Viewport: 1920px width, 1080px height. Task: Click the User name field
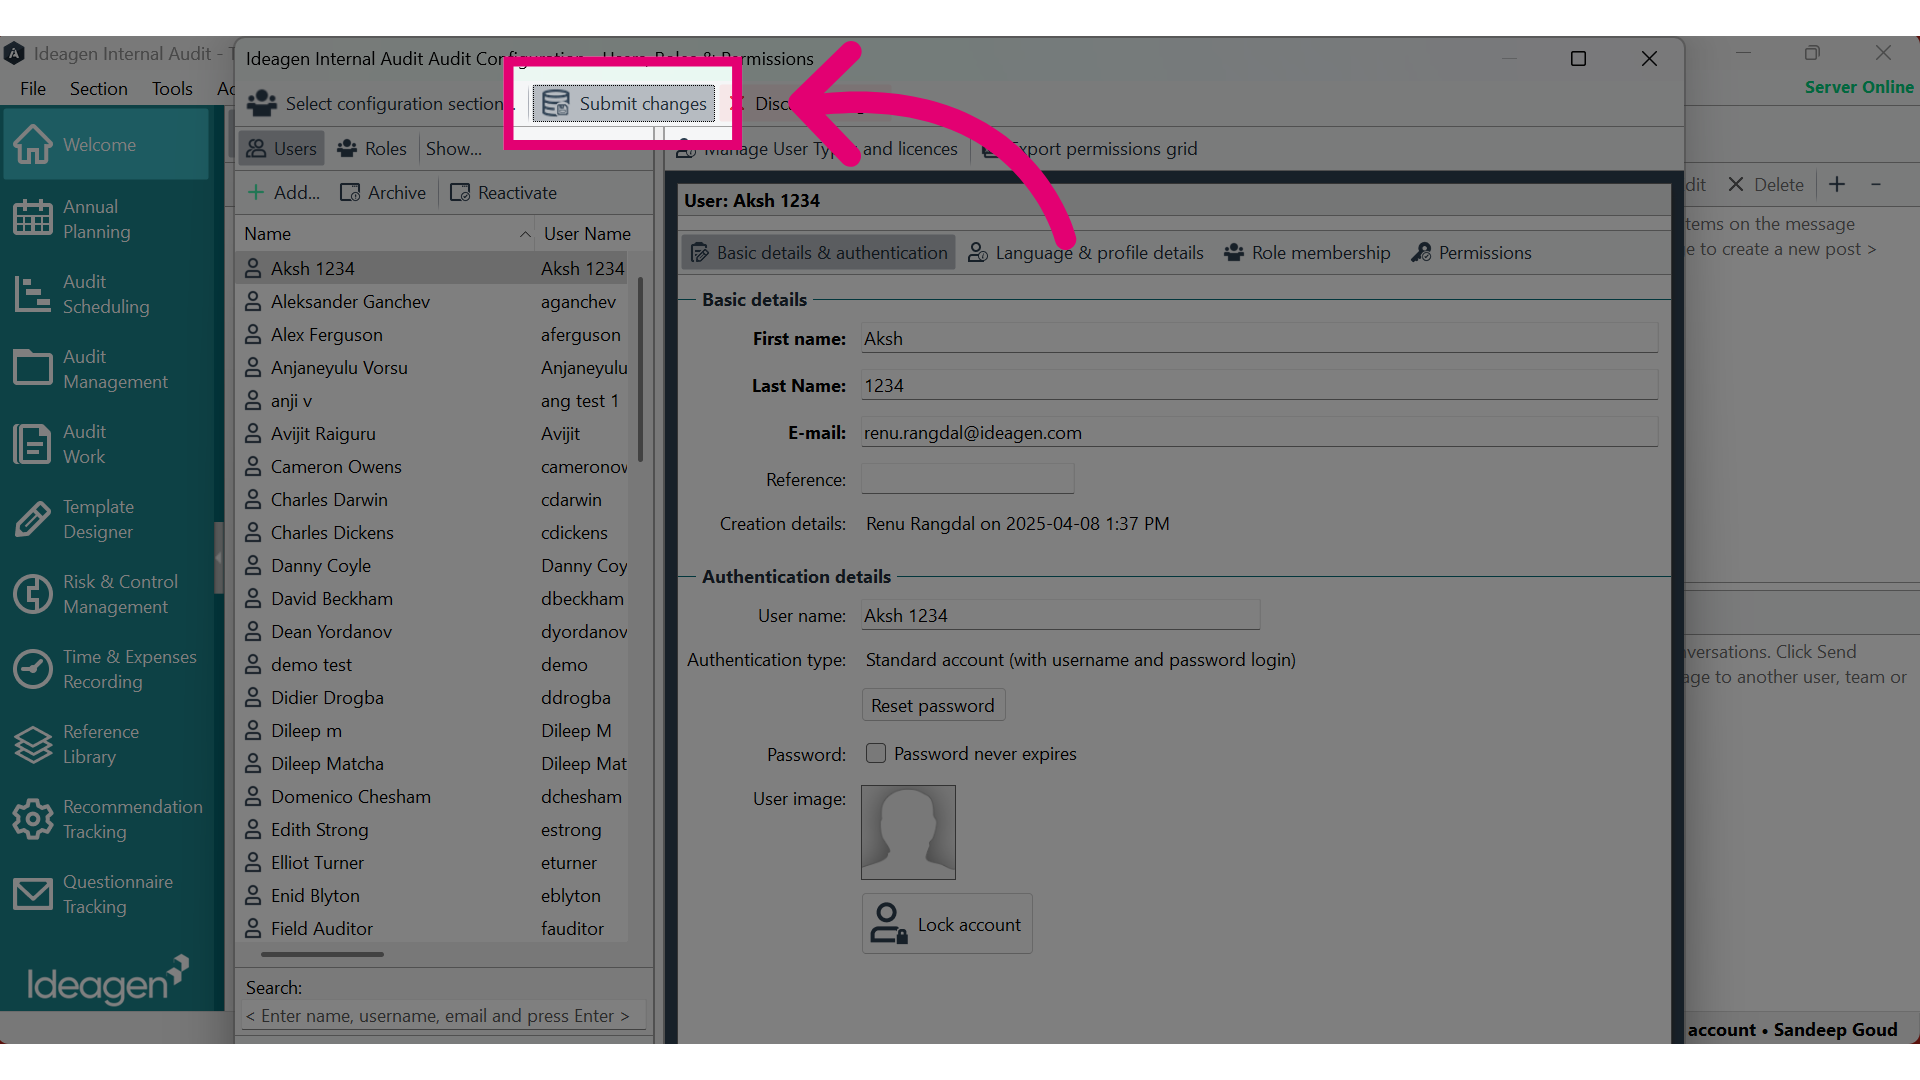(1060, 615)
